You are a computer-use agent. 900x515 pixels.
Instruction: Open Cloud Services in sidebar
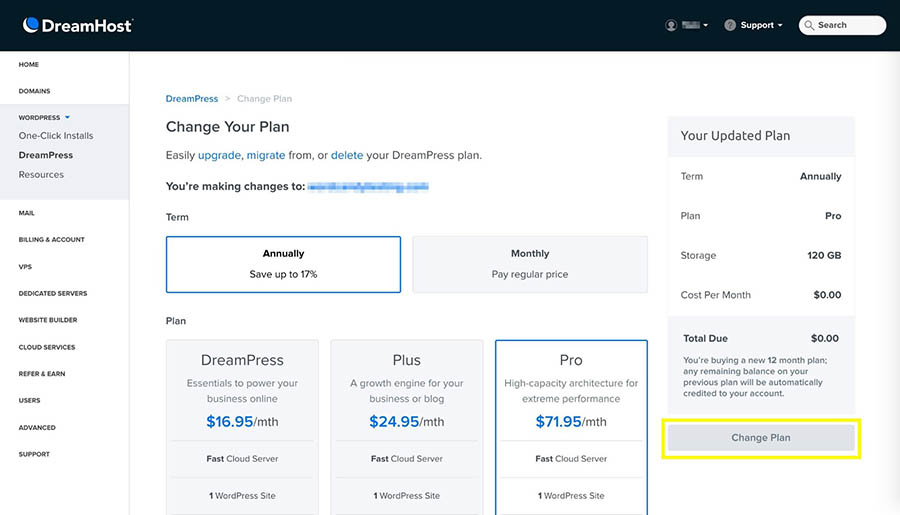[46, 347]
